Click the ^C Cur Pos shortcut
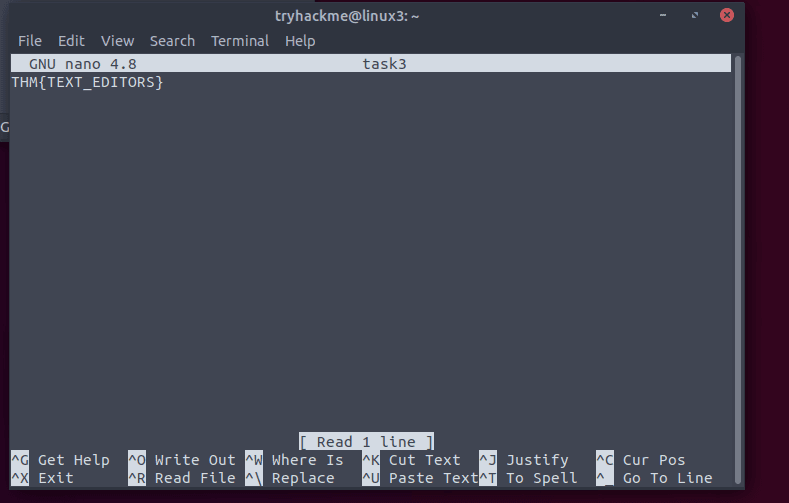This screenshot has width=789, height=503. (641, 460)
